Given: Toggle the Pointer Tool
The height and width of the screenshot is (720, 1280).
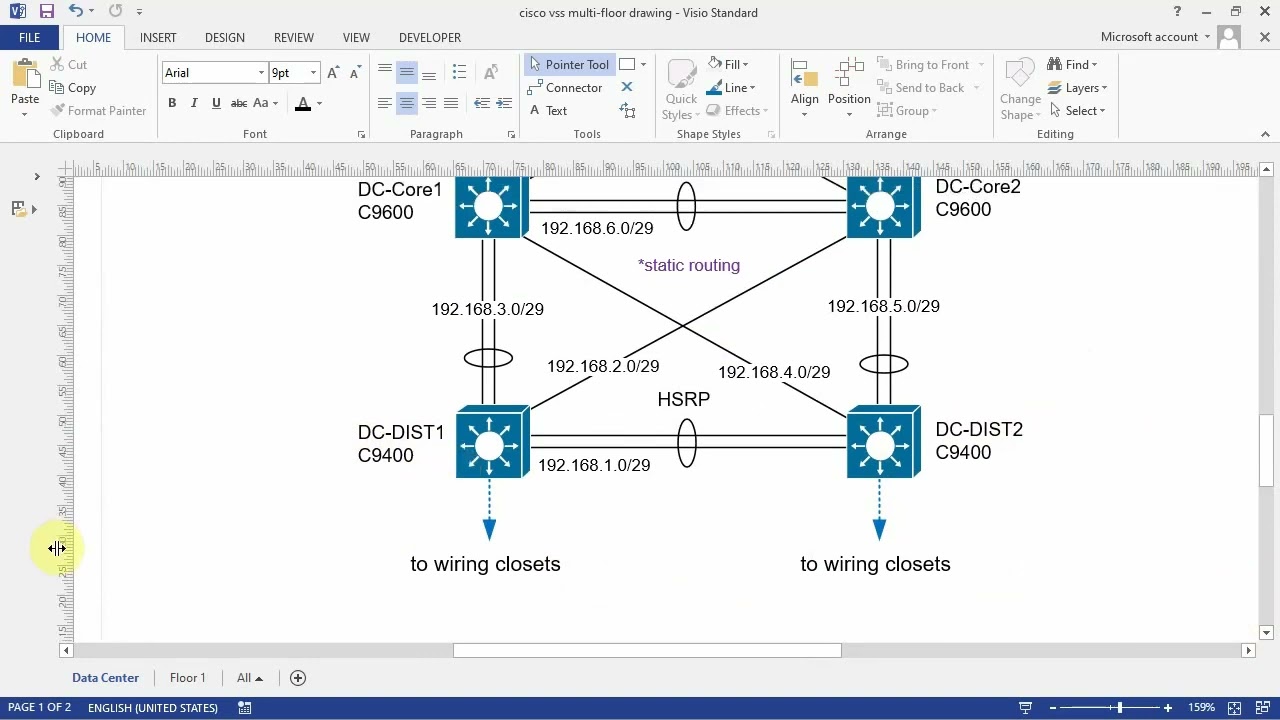Looking at the screenshot, I should click(x=568, y=64).
